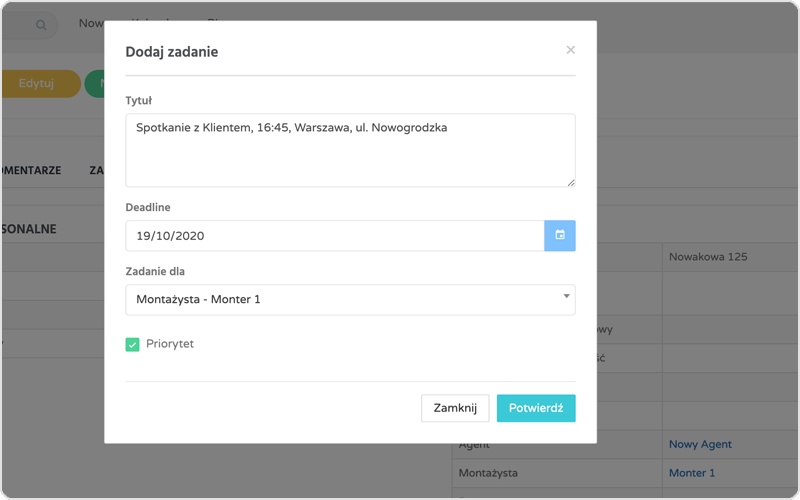Uncheck the Priorytet checkbox
Screen dimensions: 800x500
(132, 345)
